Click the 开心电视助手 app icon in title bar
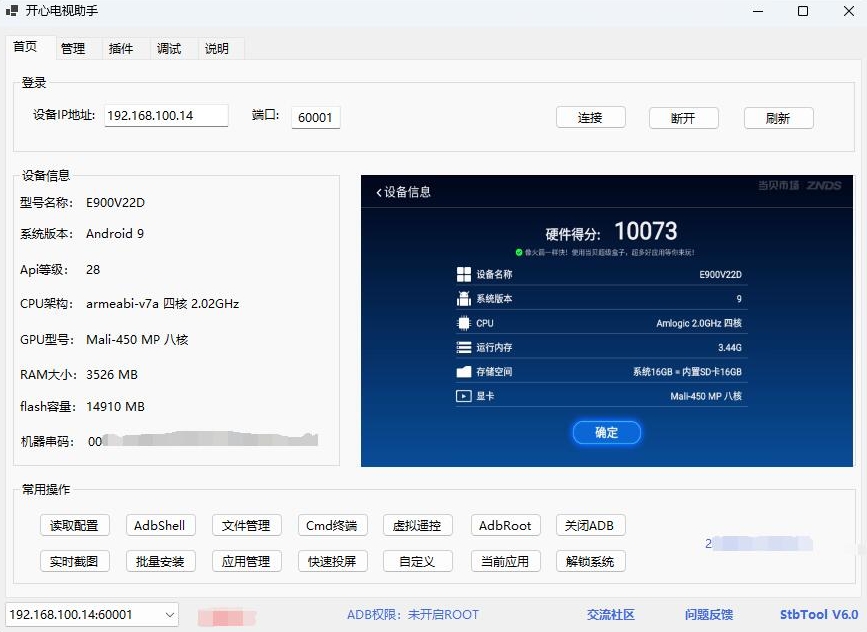 pos(14,11)
